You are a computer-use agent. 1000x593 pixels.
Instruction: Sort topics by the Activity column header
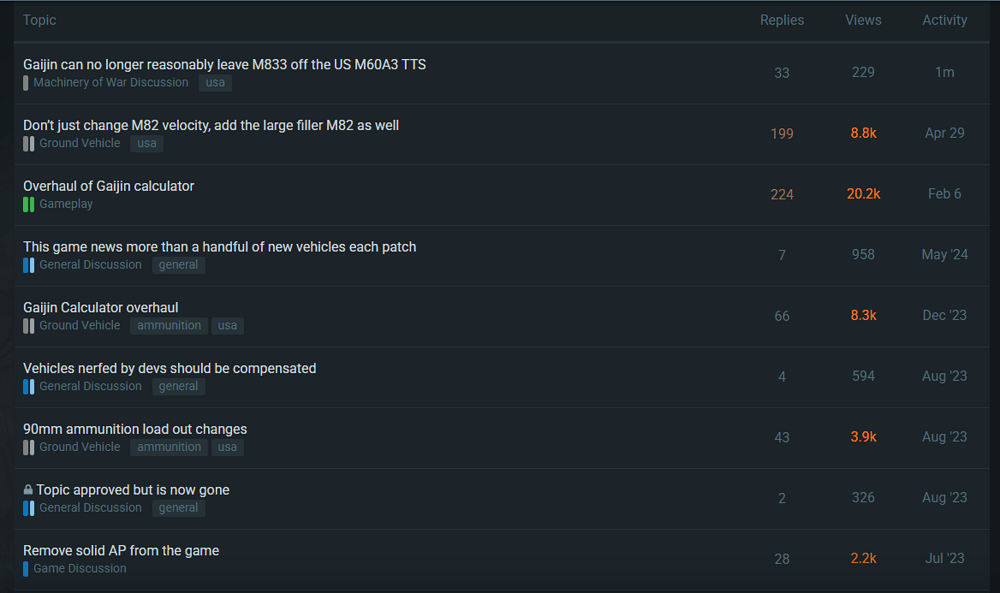[944, 20]
